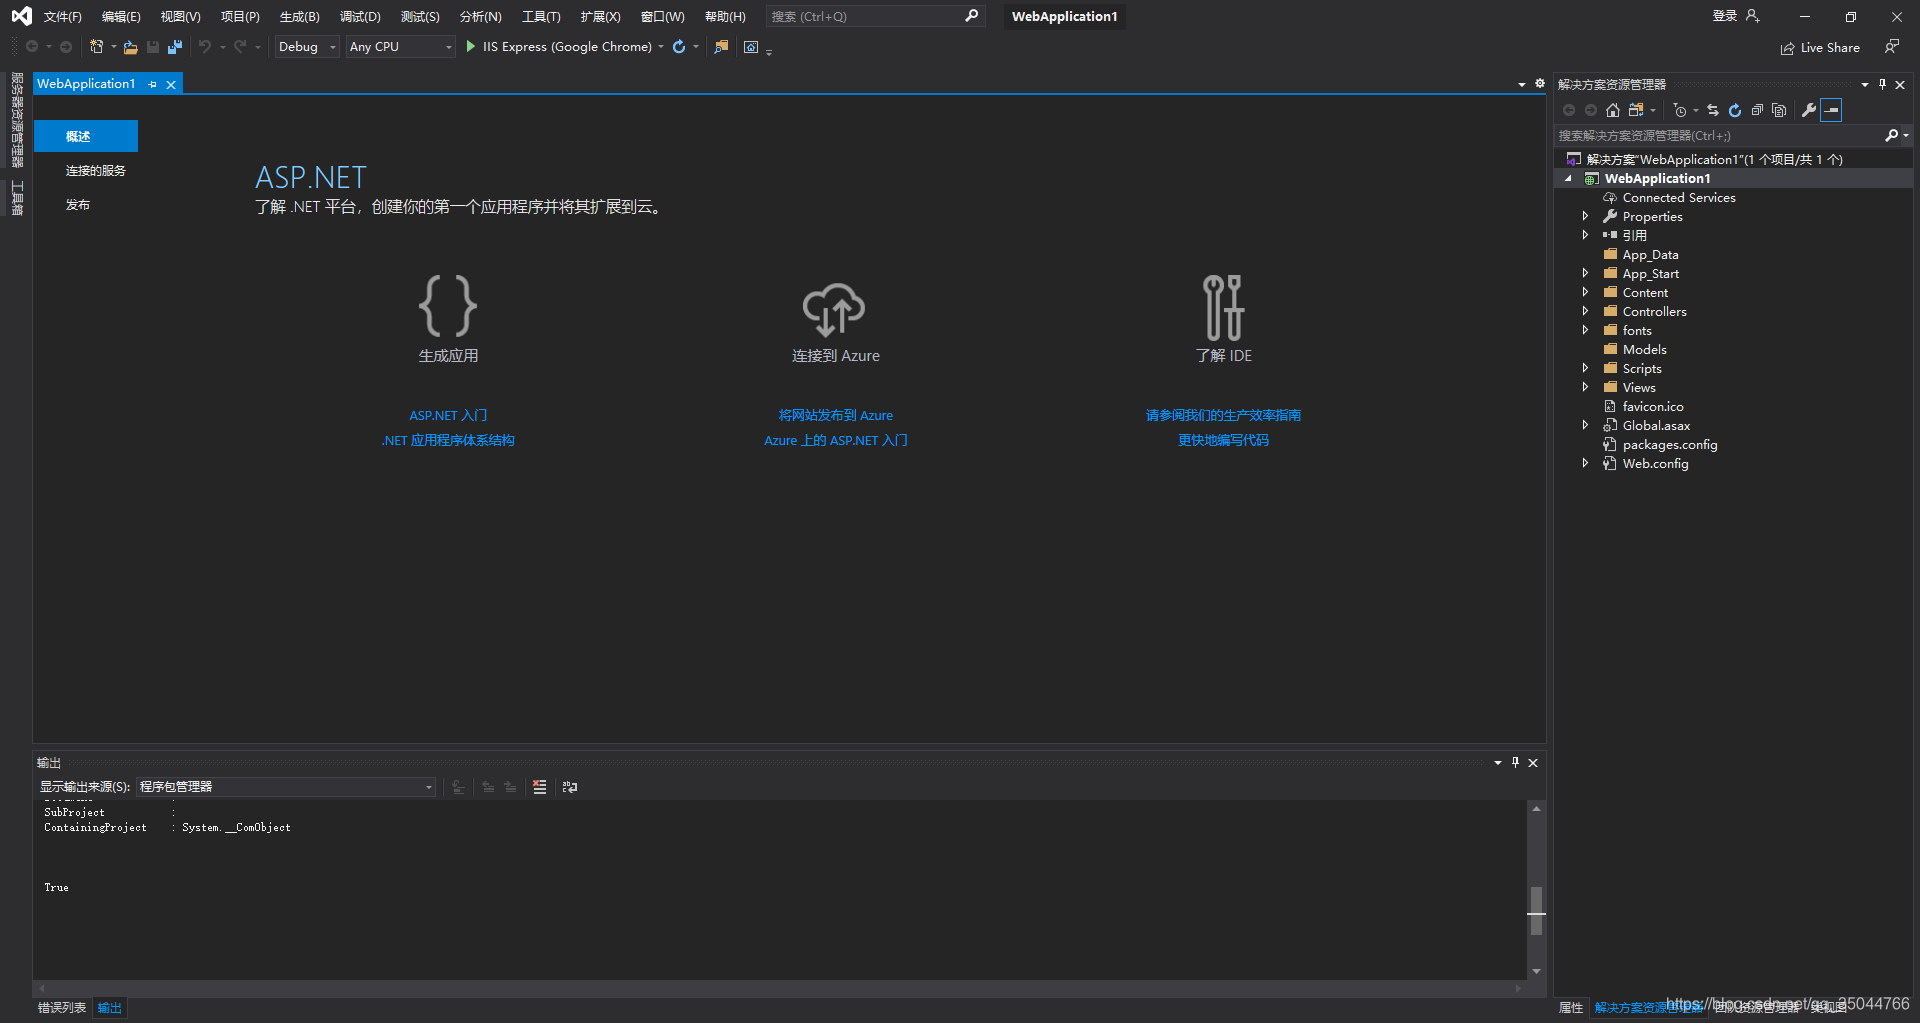
Task: Click the New Project toolbar icon
Action: click(97, 47)
